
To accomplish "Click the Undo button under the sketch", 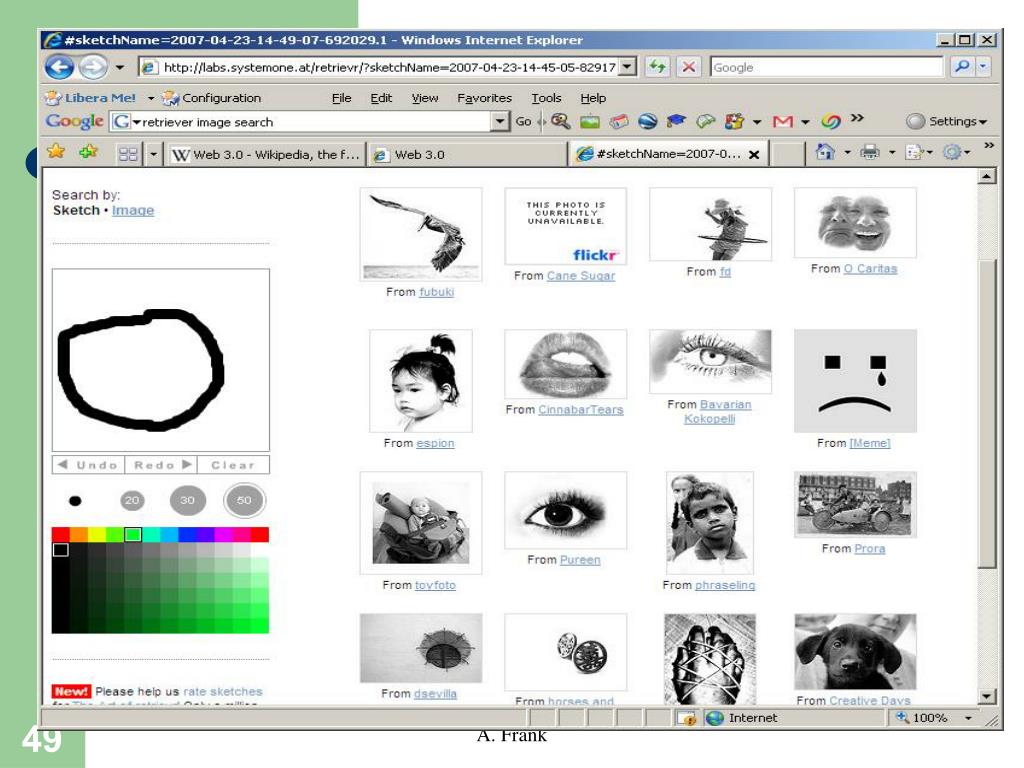I will coord(88,465).
